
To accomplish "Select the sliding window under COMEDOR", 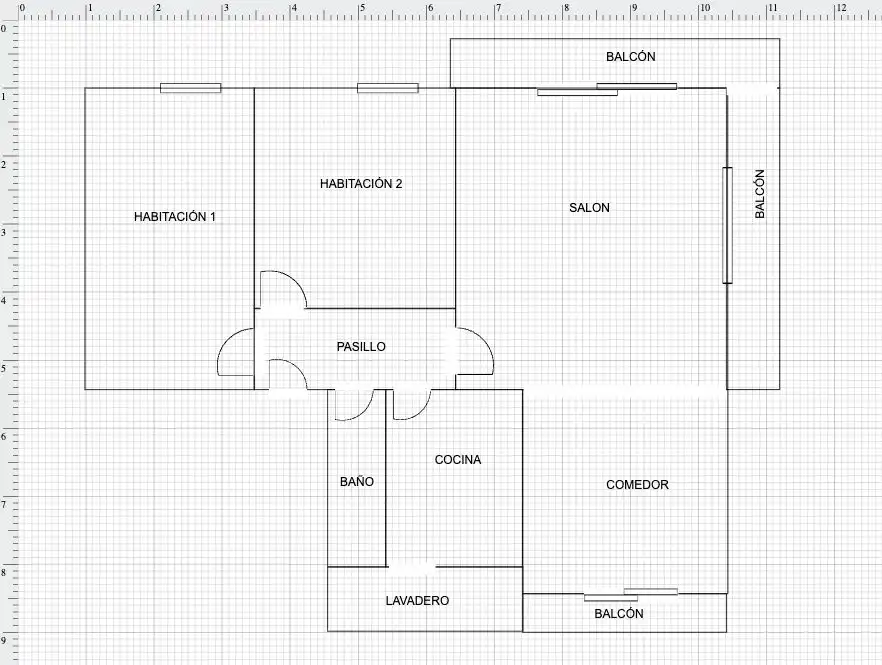I will [x=631, y=595].
